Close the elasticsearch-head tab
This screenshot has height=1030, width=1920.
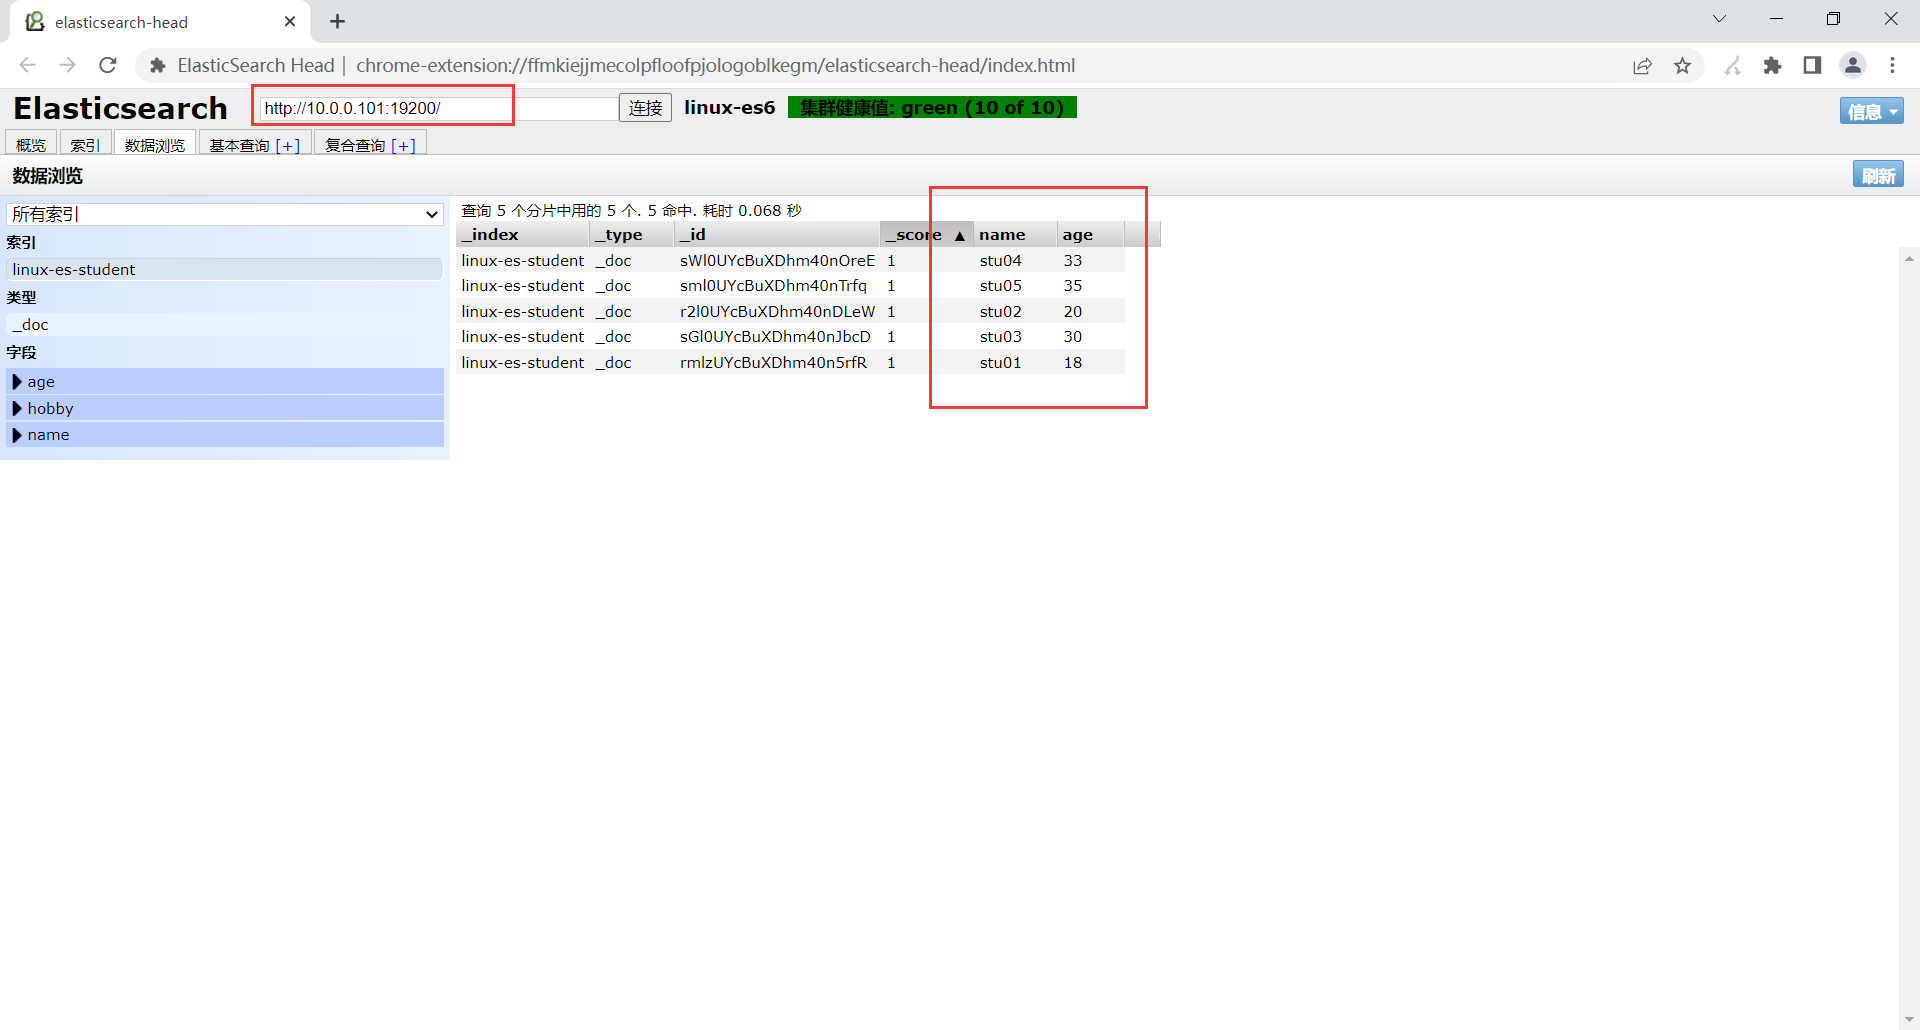[290, 21]
